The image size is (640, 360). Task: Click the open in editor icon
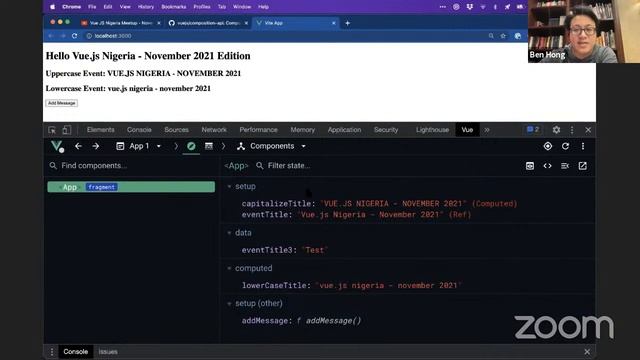click(582, 166)
